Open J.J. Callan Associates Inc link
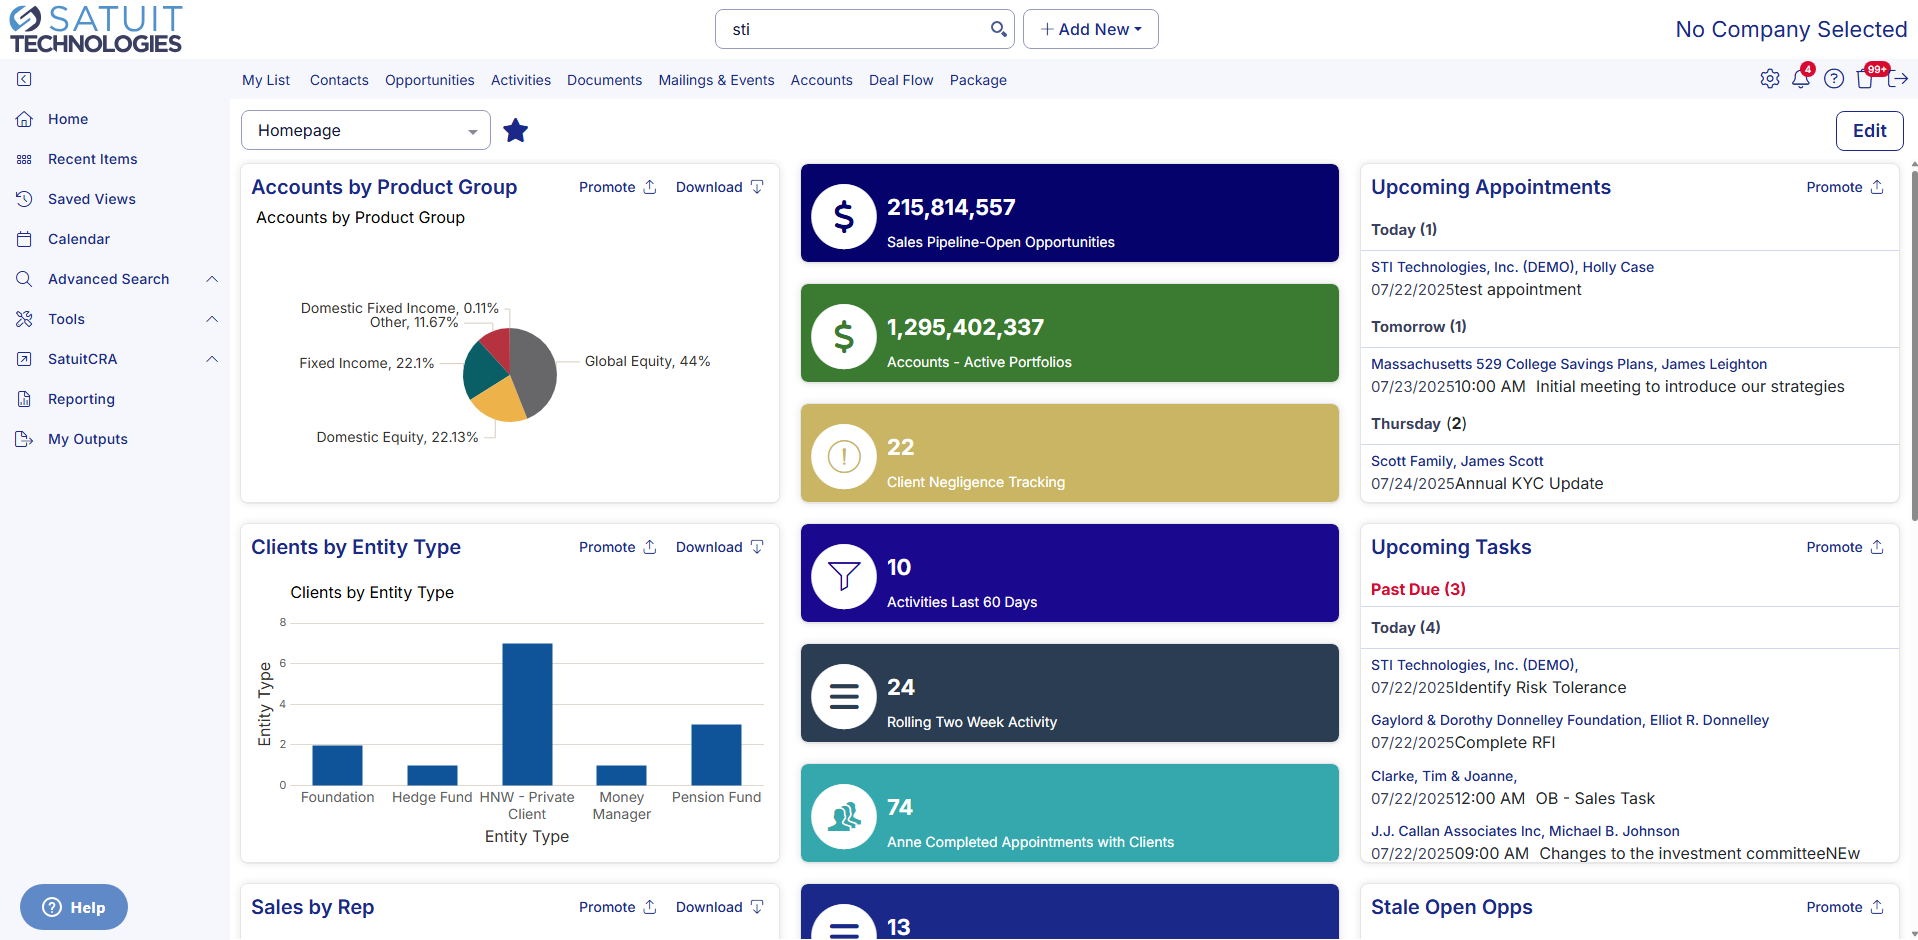The width and height of the screenshot is (1918, 940). coord(1525,831)
